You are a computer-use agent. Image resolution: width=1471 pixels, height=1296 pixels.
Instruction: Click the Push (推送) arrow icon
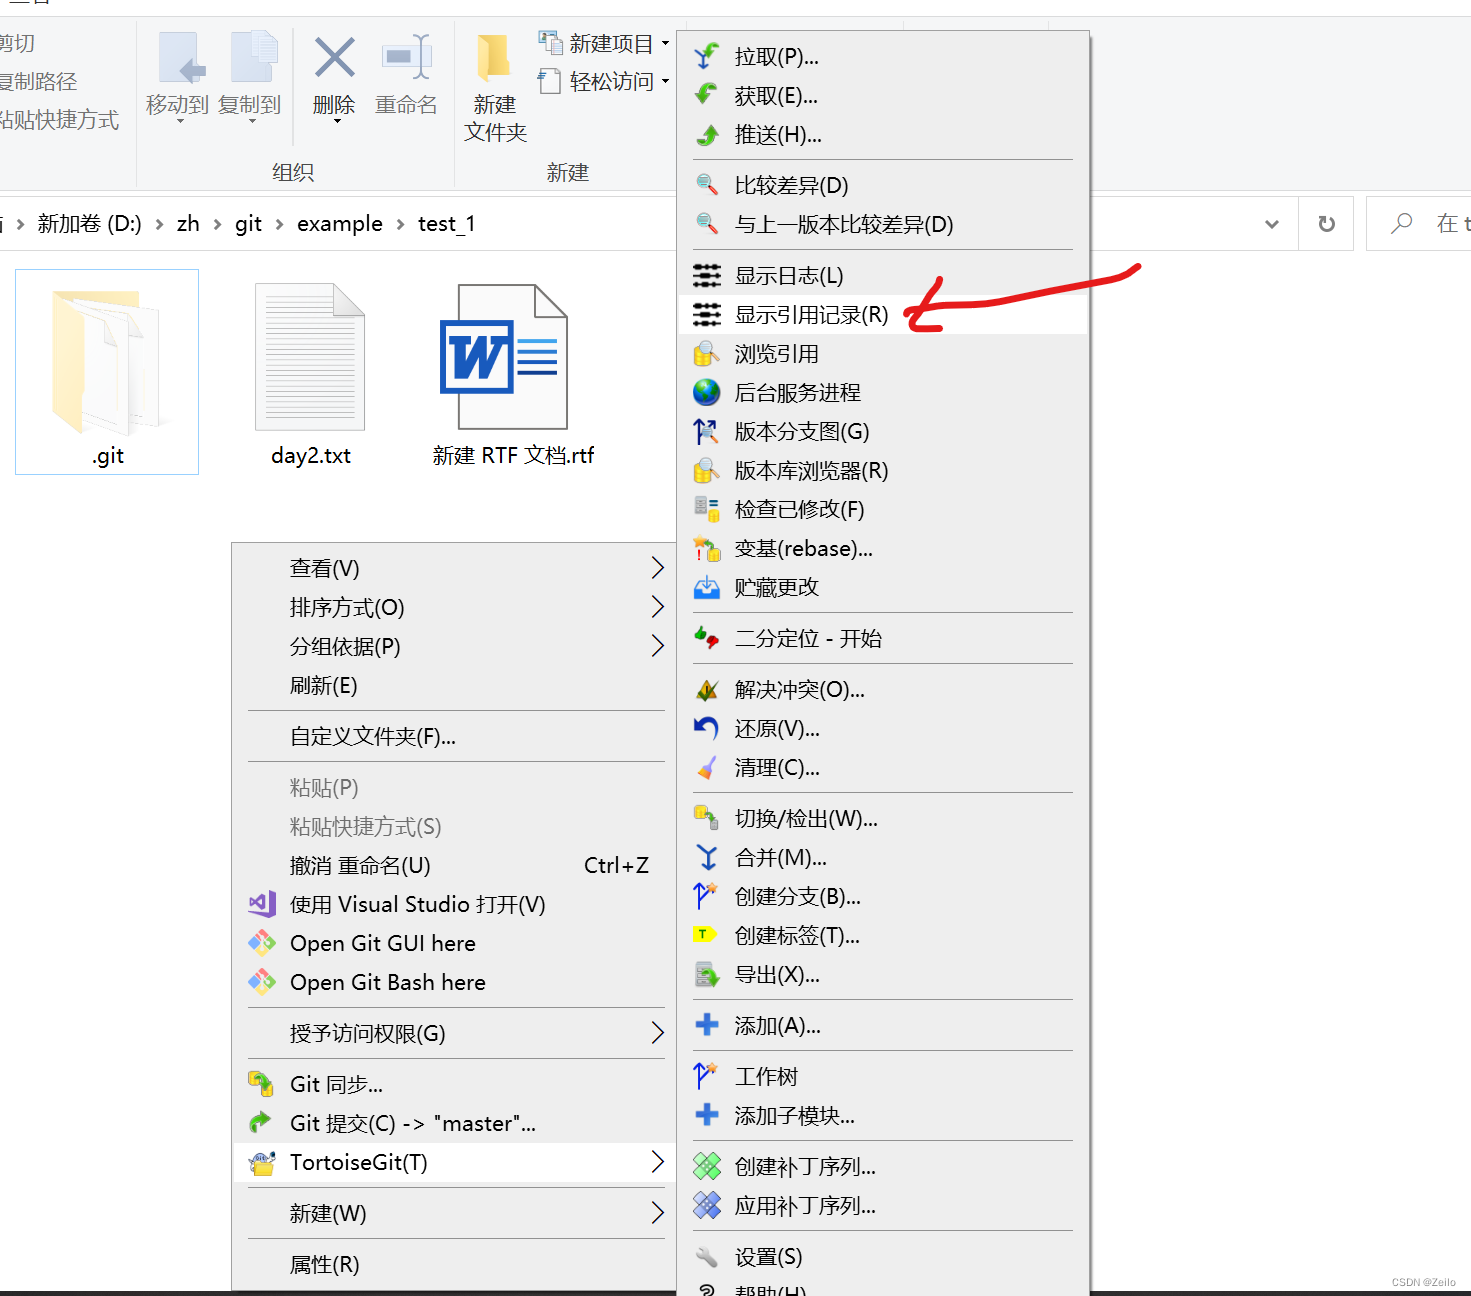pyautogui.click(x=707, y=134)
